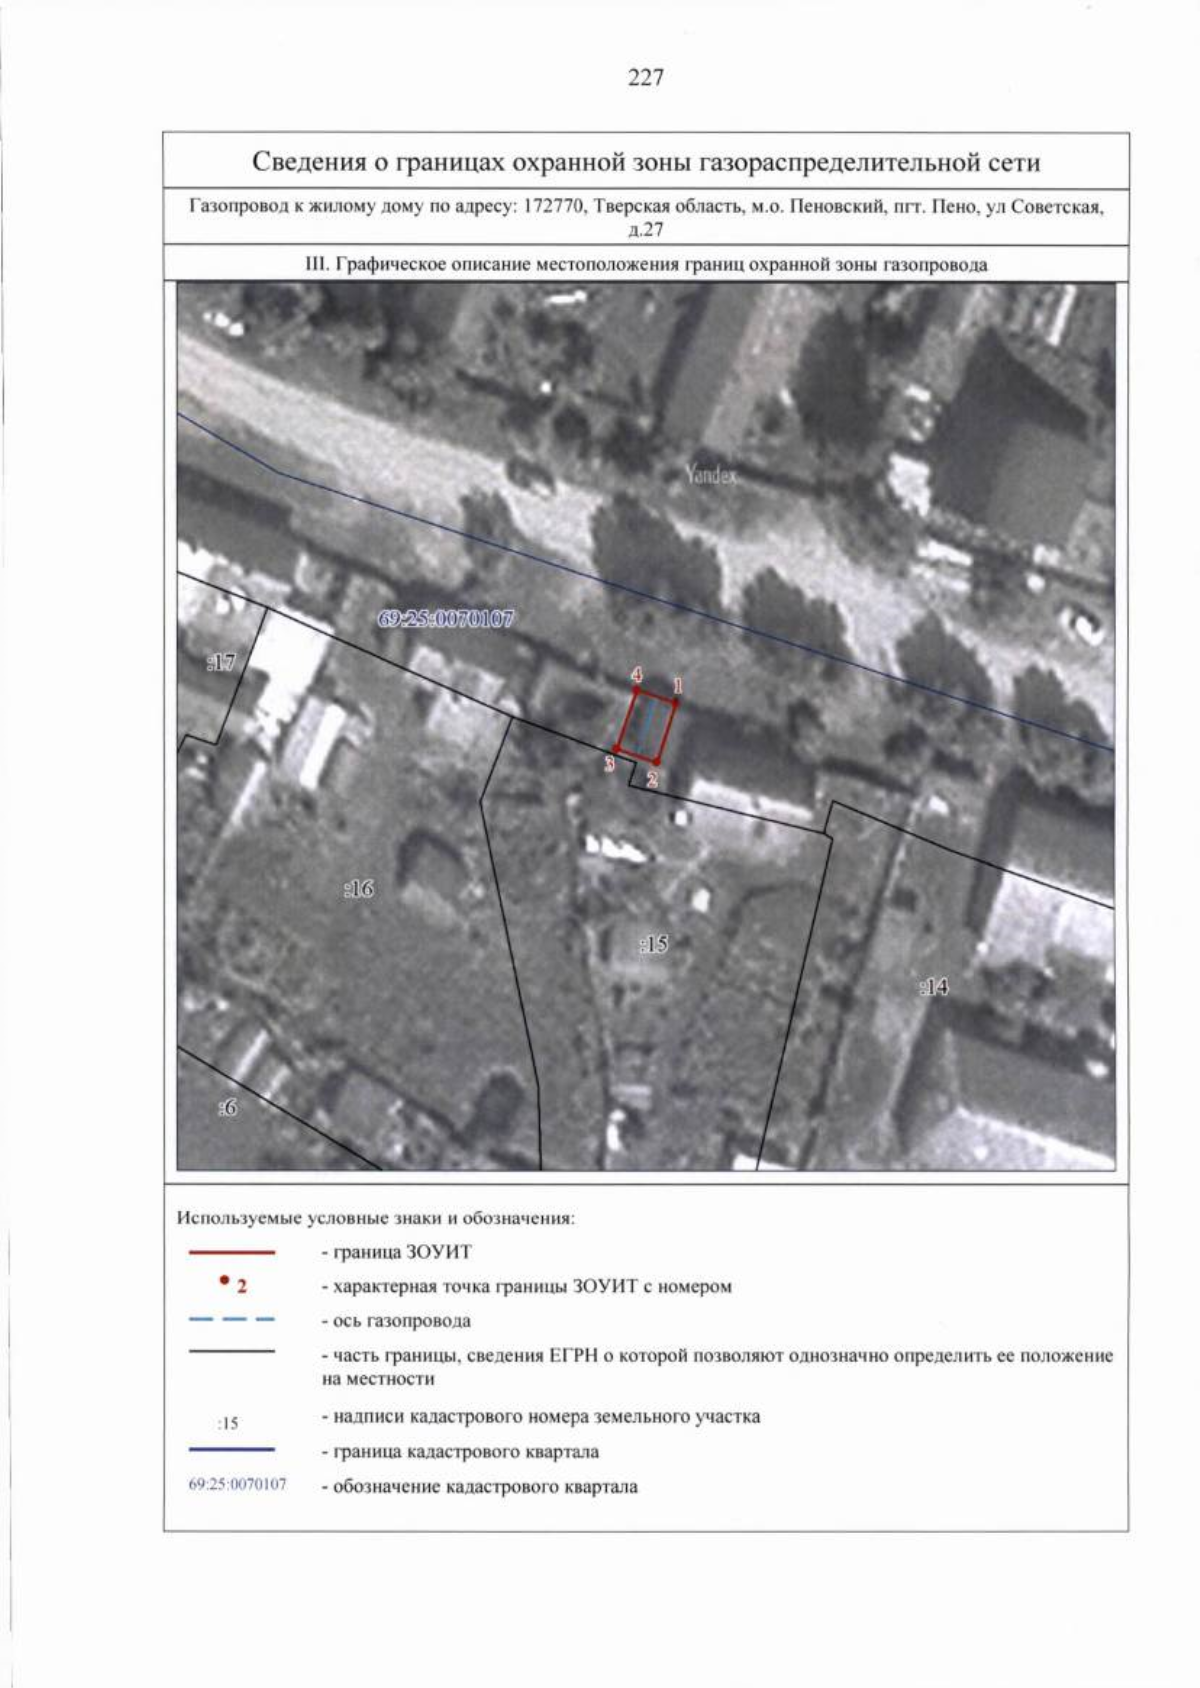The image size is (1200, 1688).
Task: Click the dashed blue line legend symbol
Action: (231, 1320)
